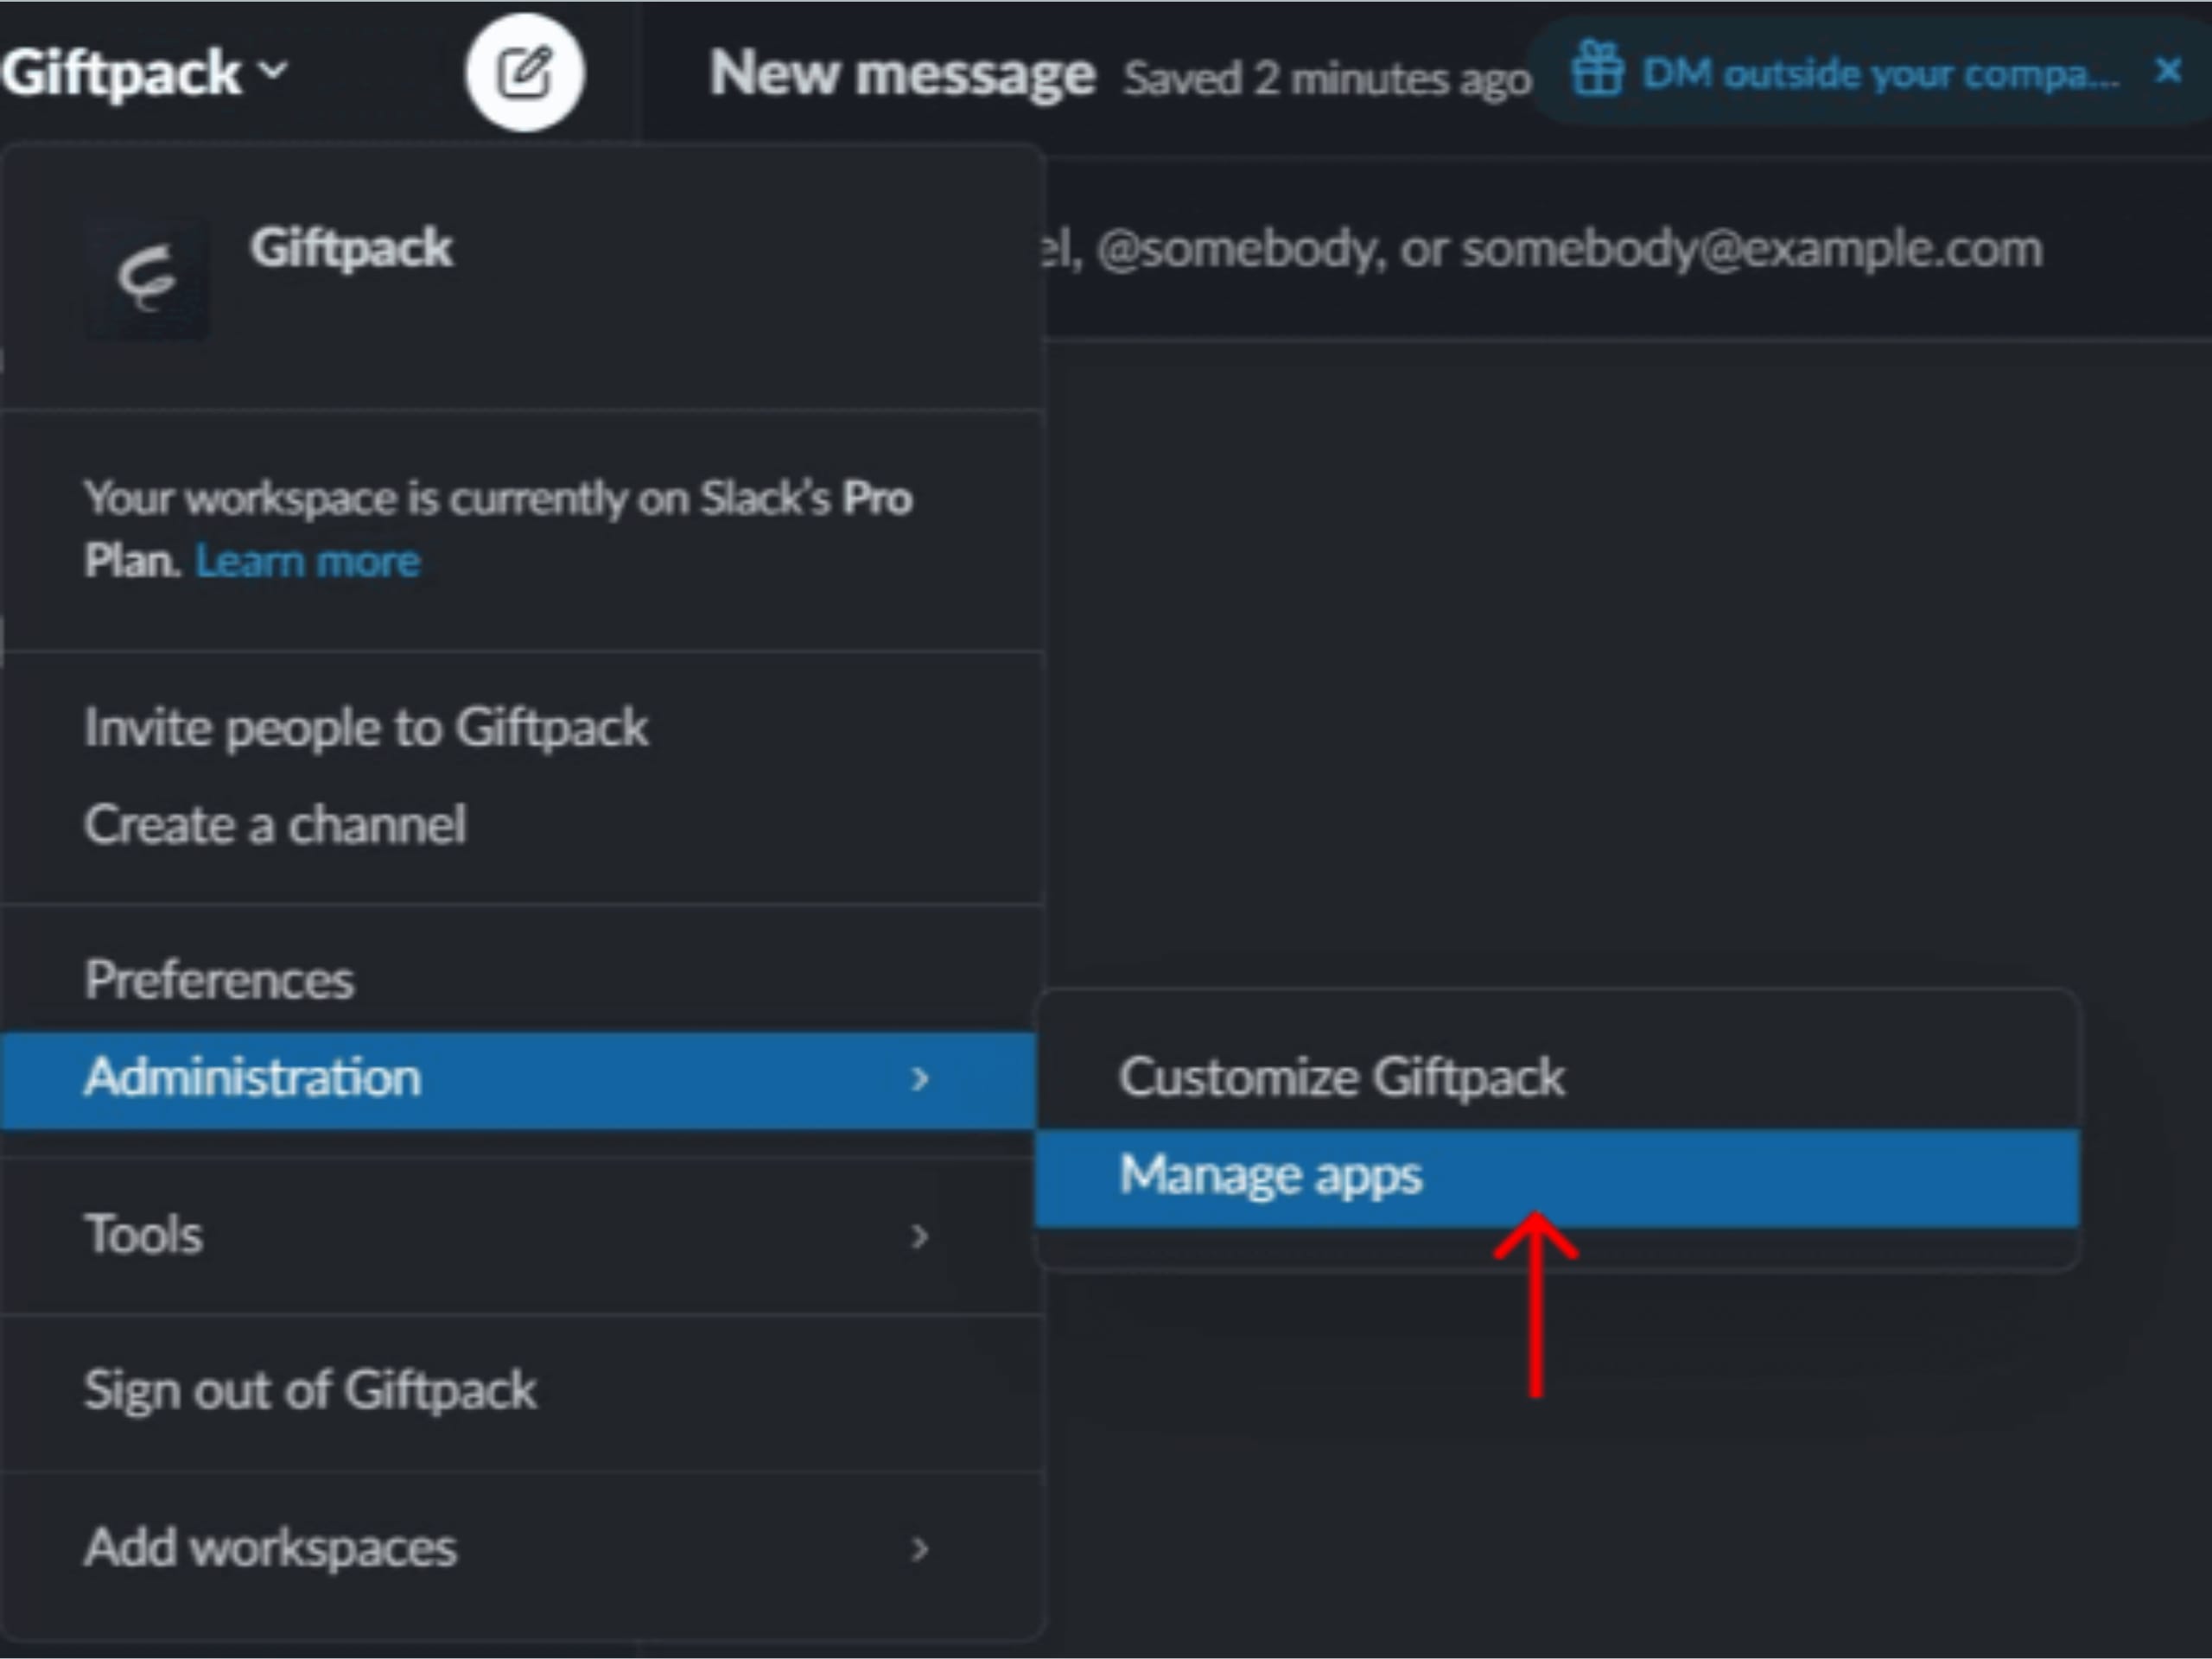Viewport: 2212px width, 1659px height.
Task: Choose Customize Giftpack in submenu
Action: coord(1557,1078)
